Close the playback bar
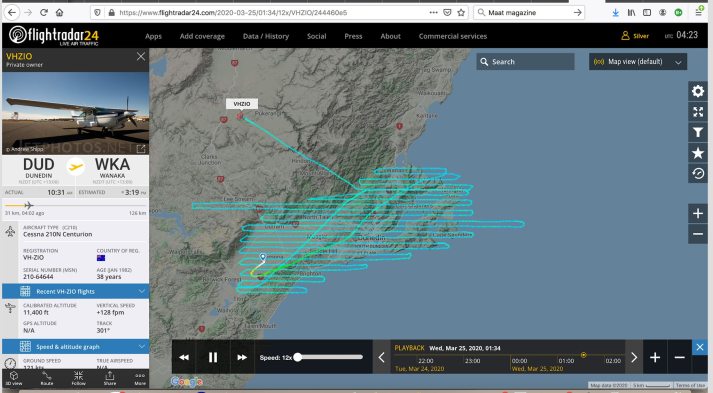 click(x=700, y=348)
